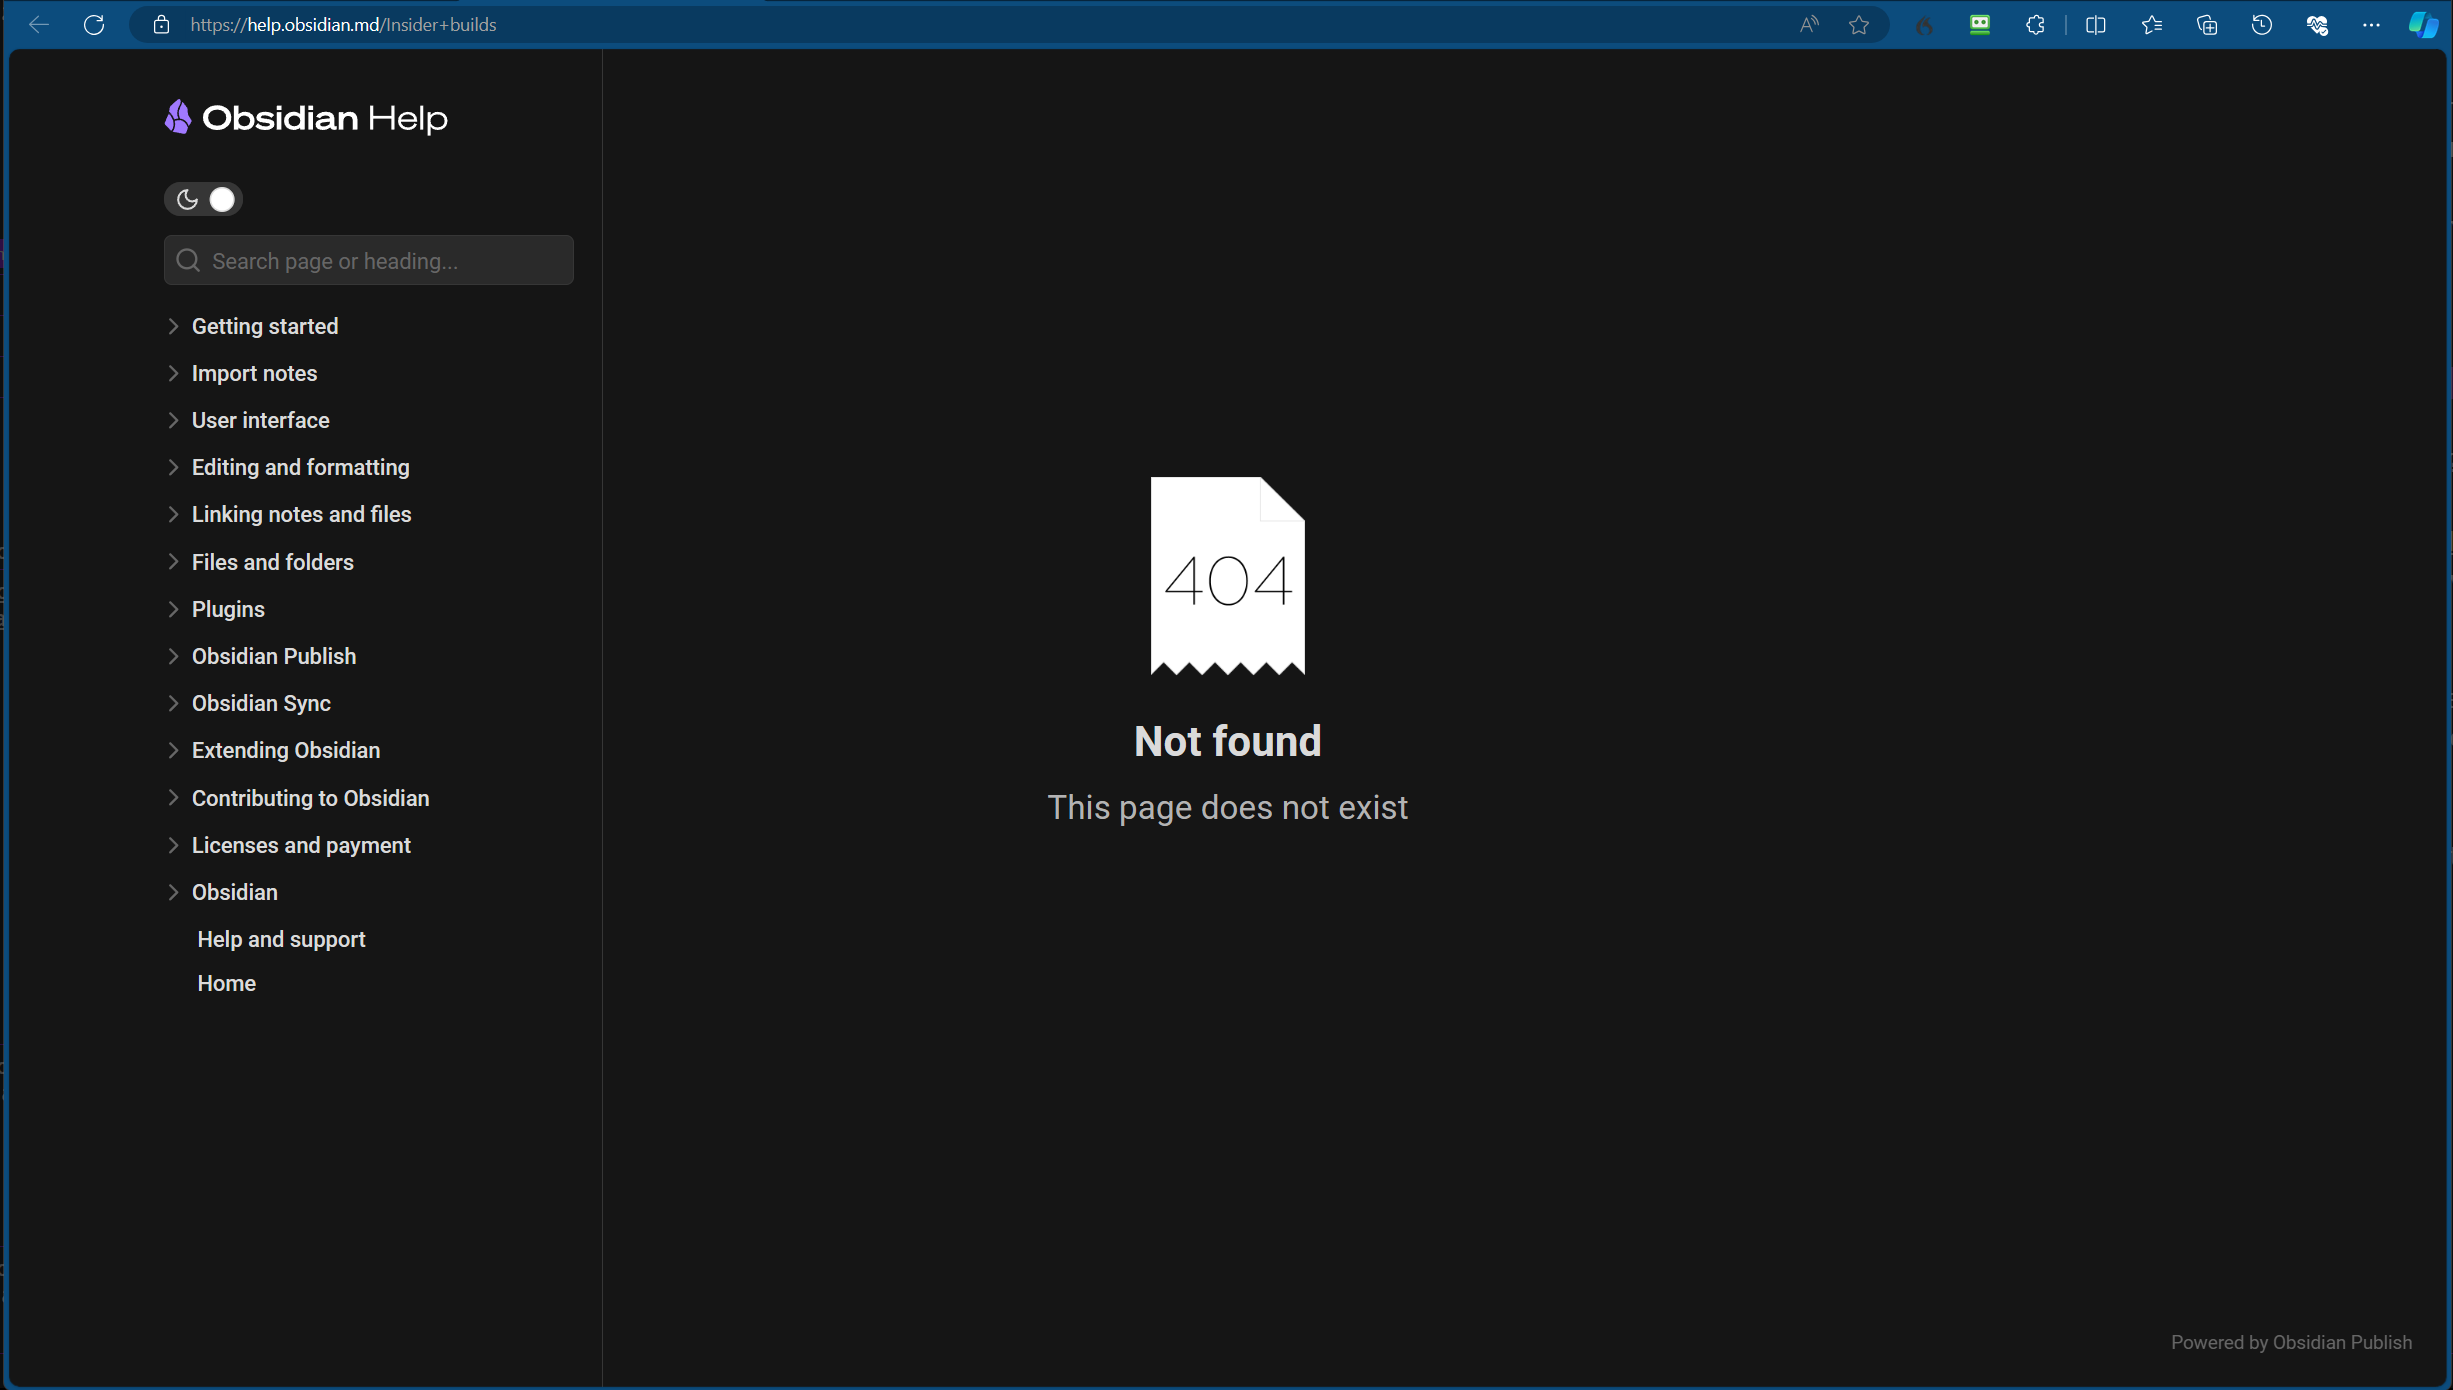Open the Extensions puzzle icon
The width and height of the screenshot is (2453, 1390).
[x=2035, y=25]
